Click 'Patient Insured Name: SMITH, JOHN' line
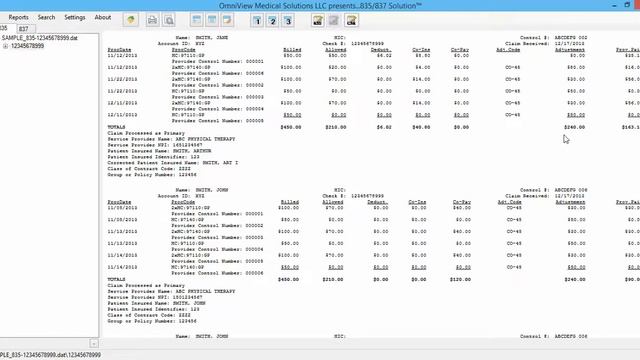The width and height of the screenshot is (640, 360). [156, 304]
